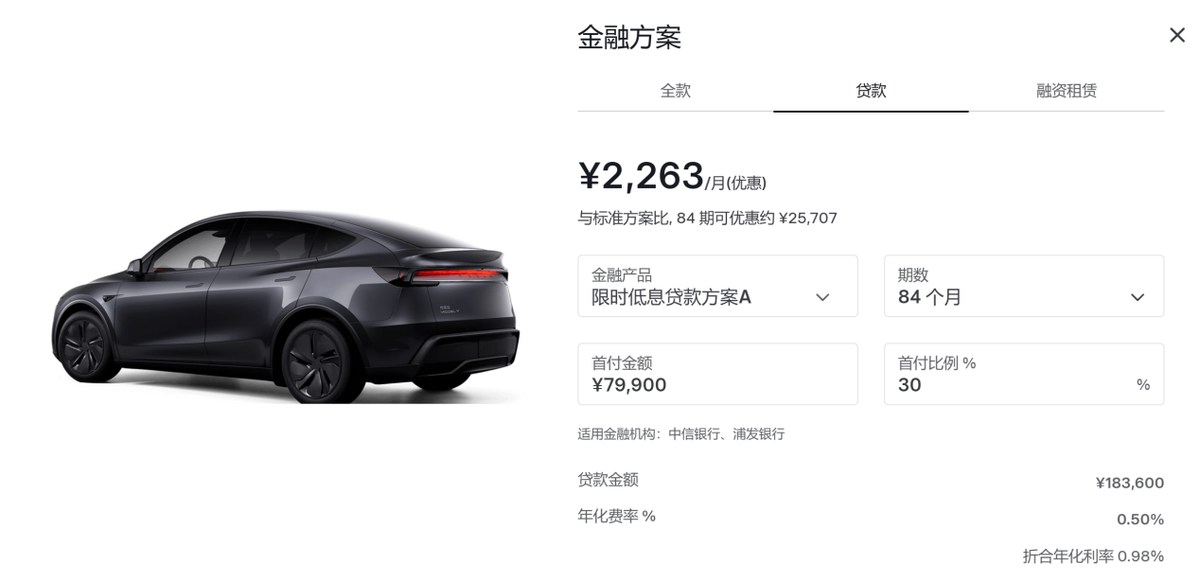Open the 融资租赁 tab
This screenshot has width=1200, height=581.
(1066, 91)
